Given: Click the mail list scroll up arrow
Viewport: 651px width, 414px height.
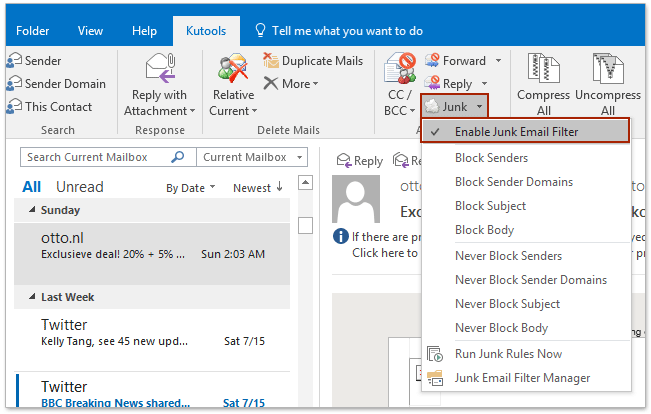Looking at the screenshot, I should tap(306, 182).
